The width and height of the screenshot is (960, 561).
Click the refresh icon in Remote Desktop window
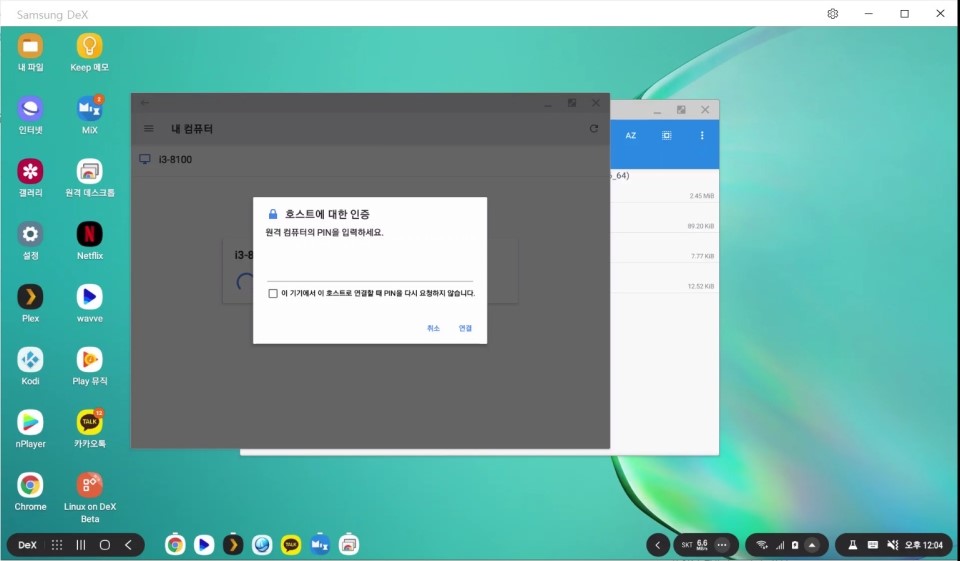(593, 129)
